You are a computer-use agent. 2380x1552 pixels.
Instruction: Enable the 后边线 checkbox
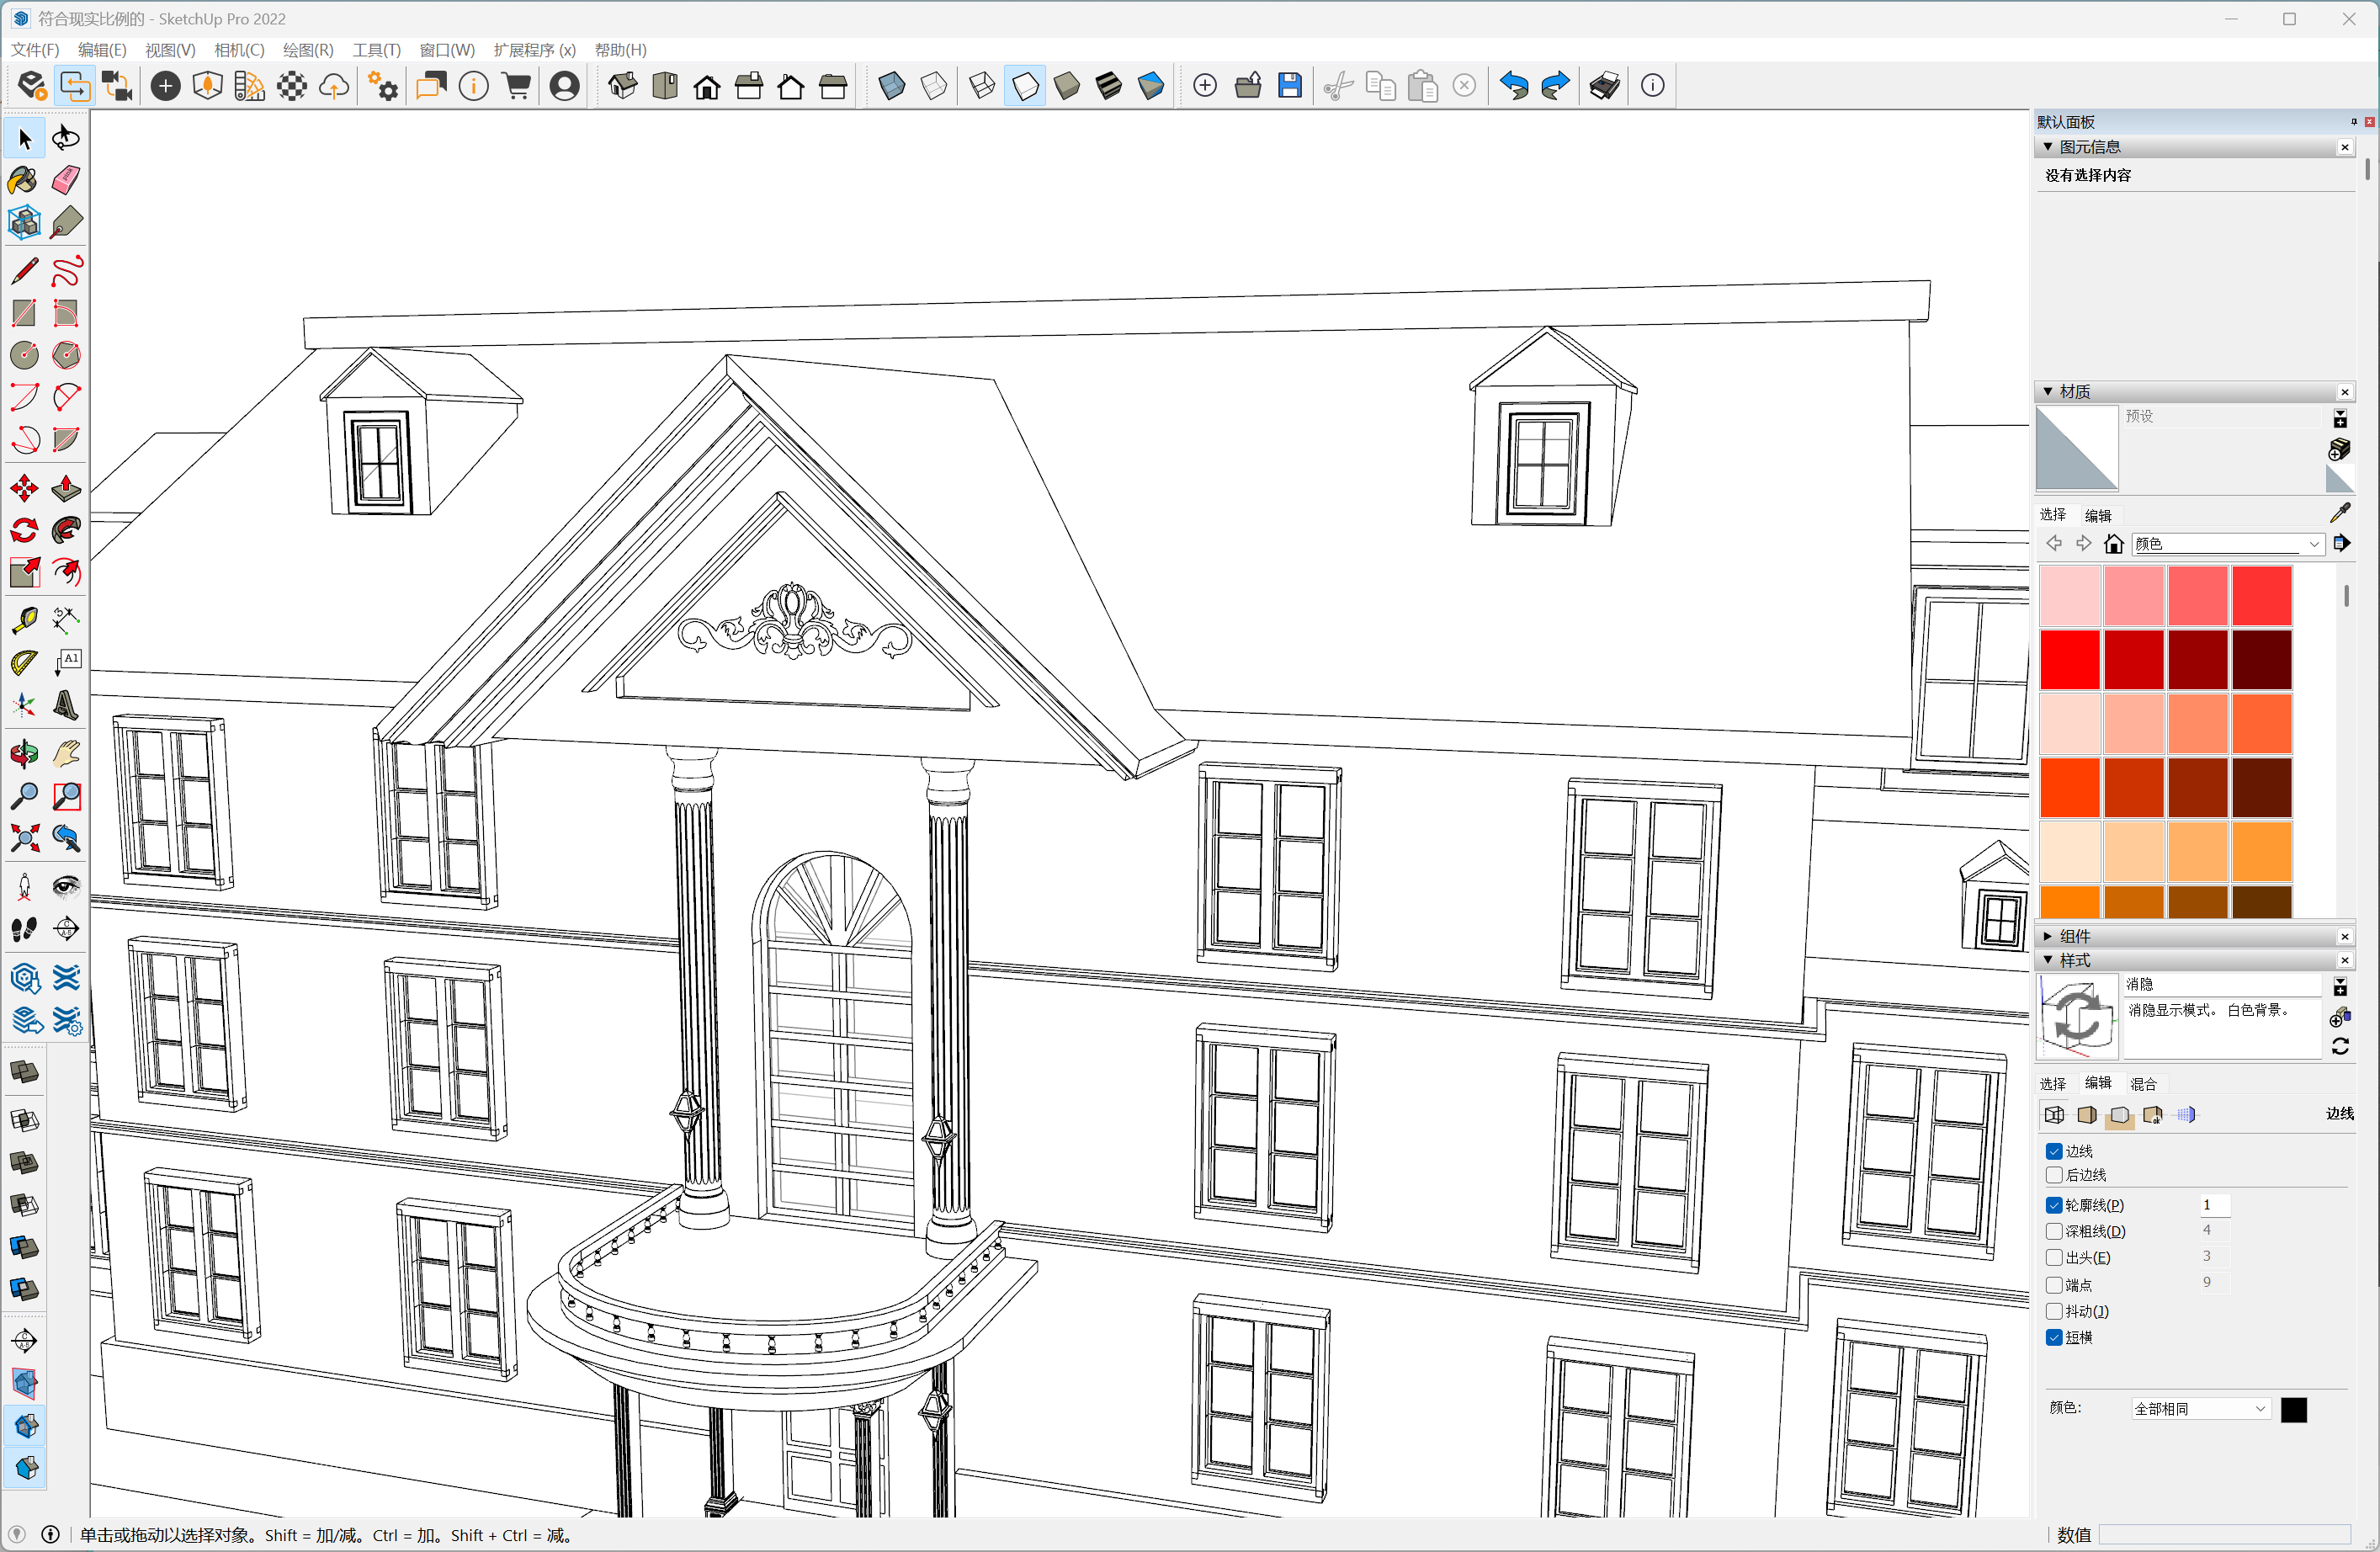(2054, 1175)
